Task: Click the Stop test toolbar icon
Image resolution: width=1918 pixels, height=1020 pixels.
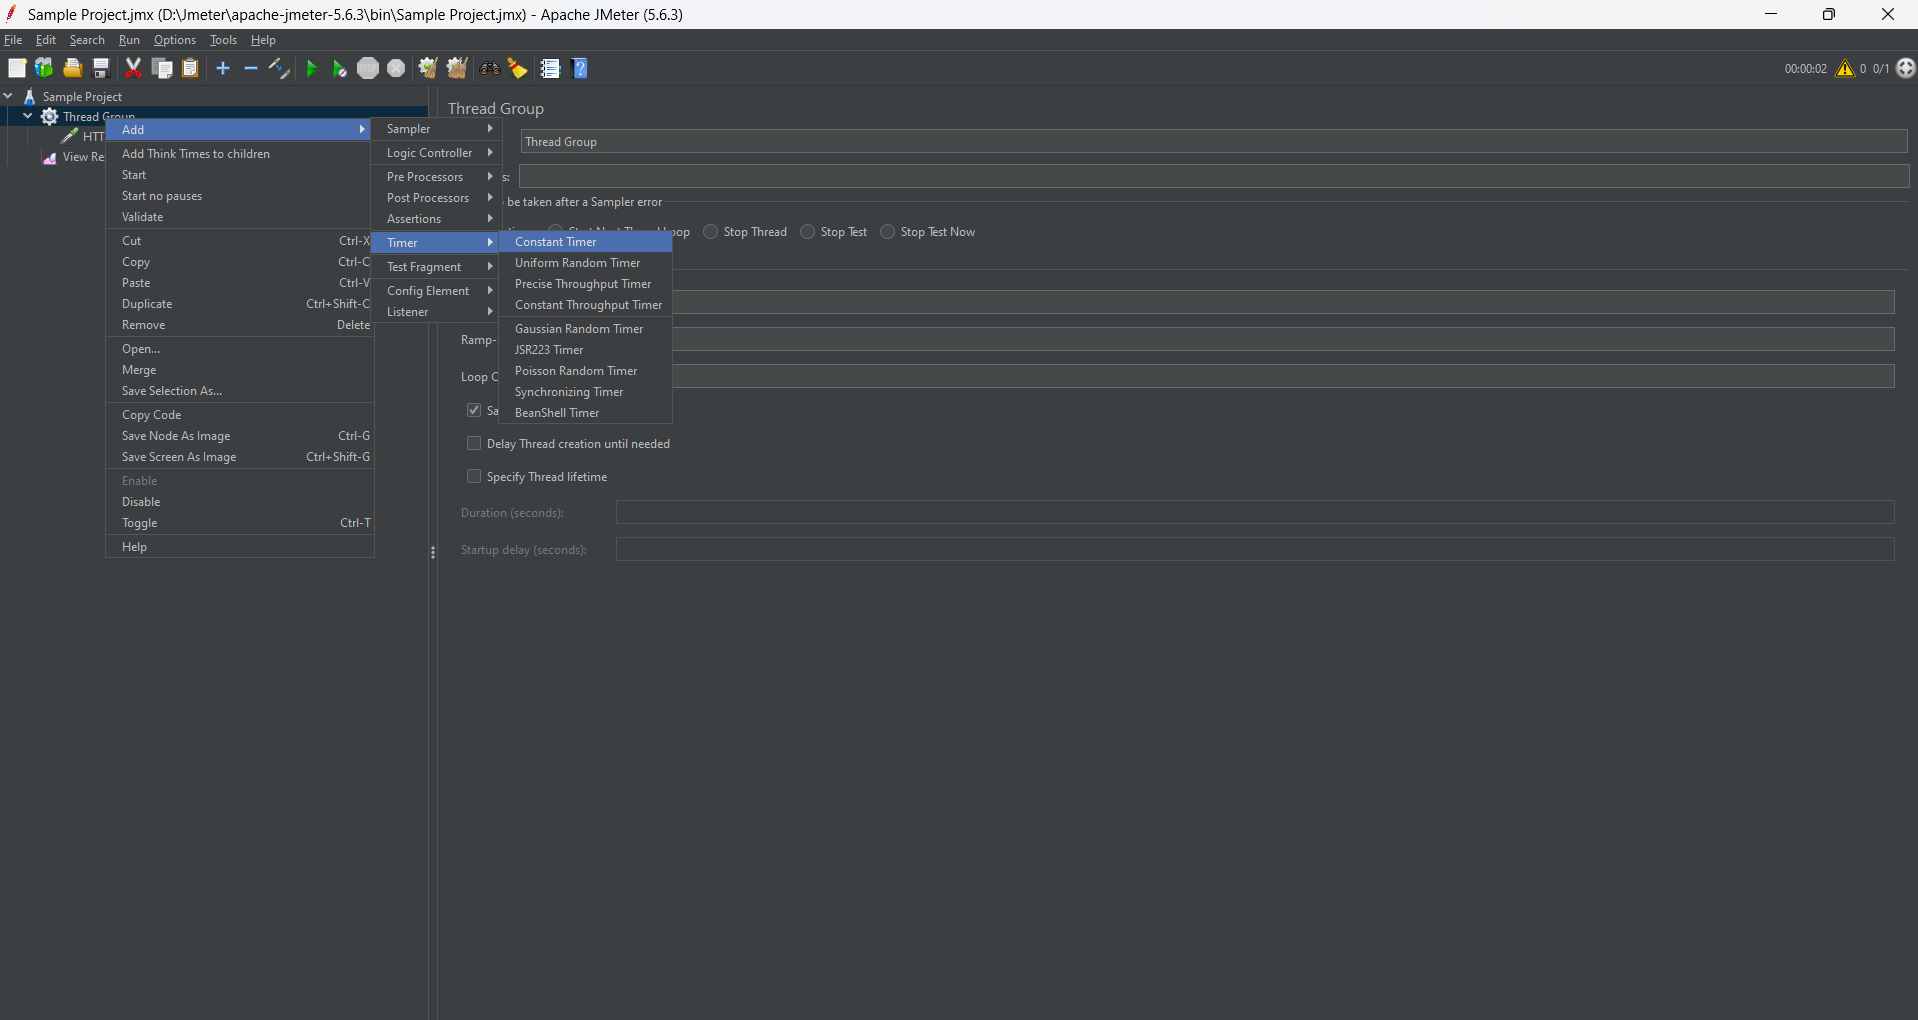Action: [368, 68]
